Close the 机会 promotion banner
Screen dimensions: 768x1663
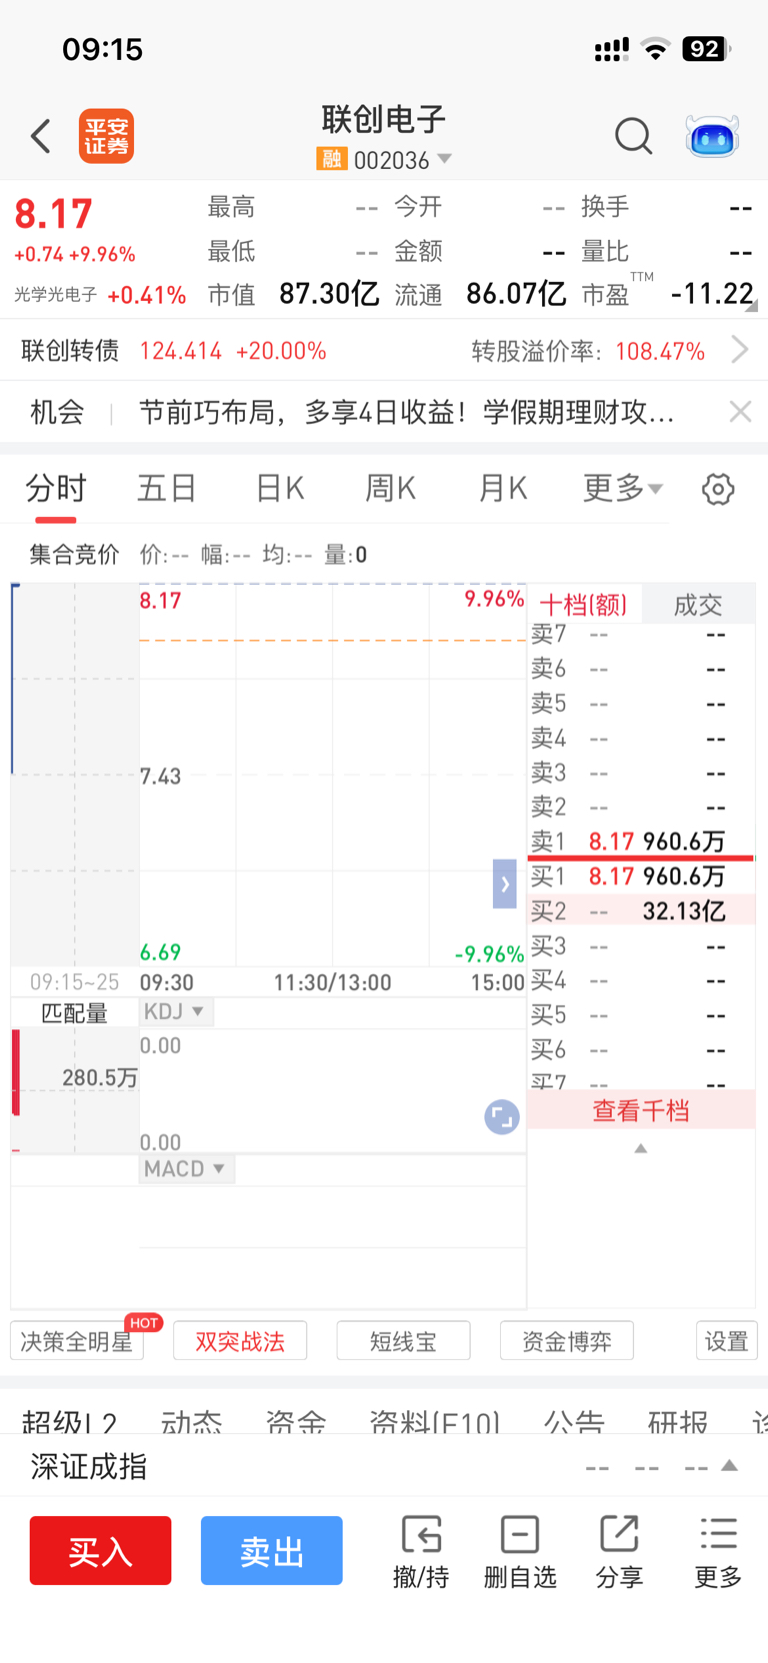click(x=740, y=411)
